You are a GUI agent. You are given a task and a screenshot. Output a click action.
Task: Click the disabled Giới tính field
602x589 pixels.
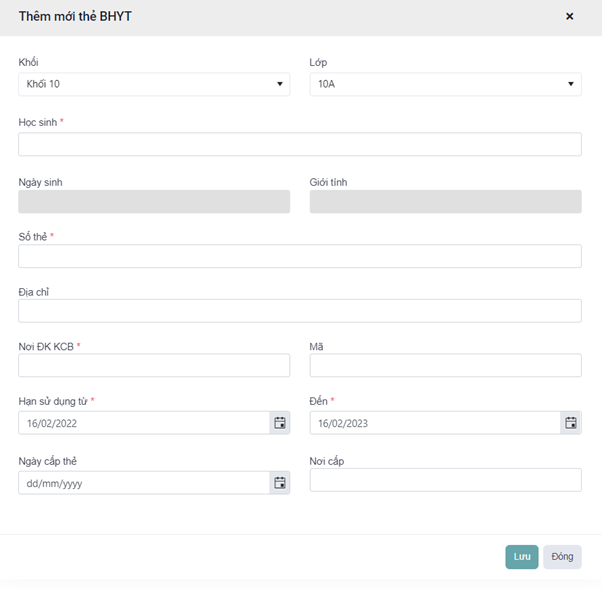[x=445, y=202]
